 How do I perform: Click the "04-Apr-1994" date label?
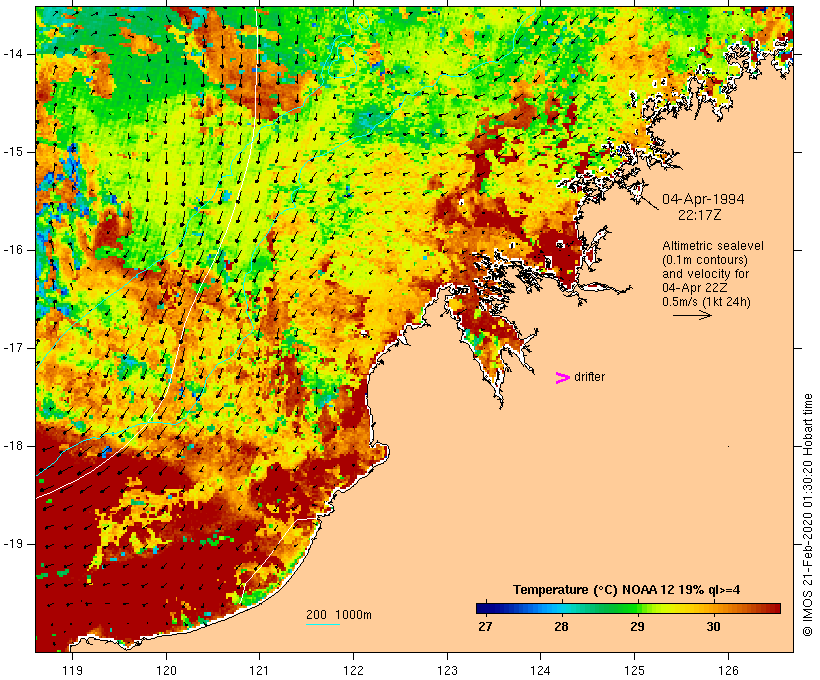click(703, 199)
